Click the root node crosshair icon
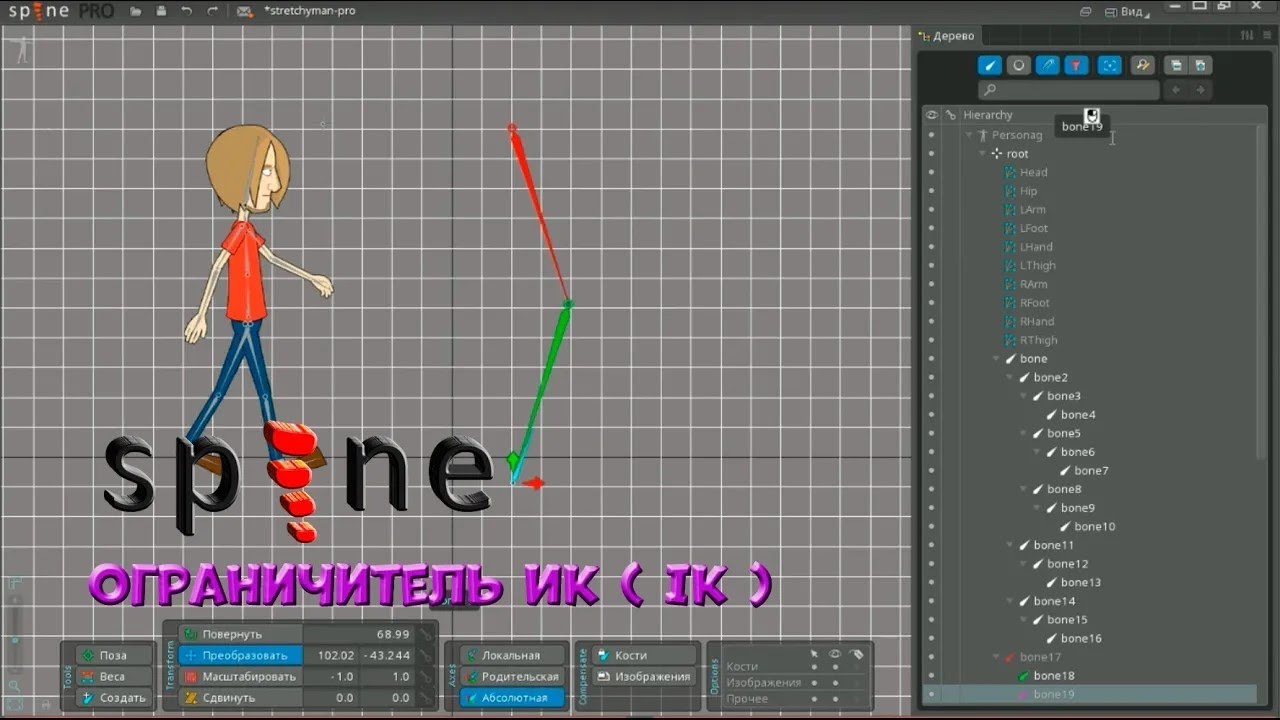Viewport: 1280px width, 720px height. click(996, 154)
